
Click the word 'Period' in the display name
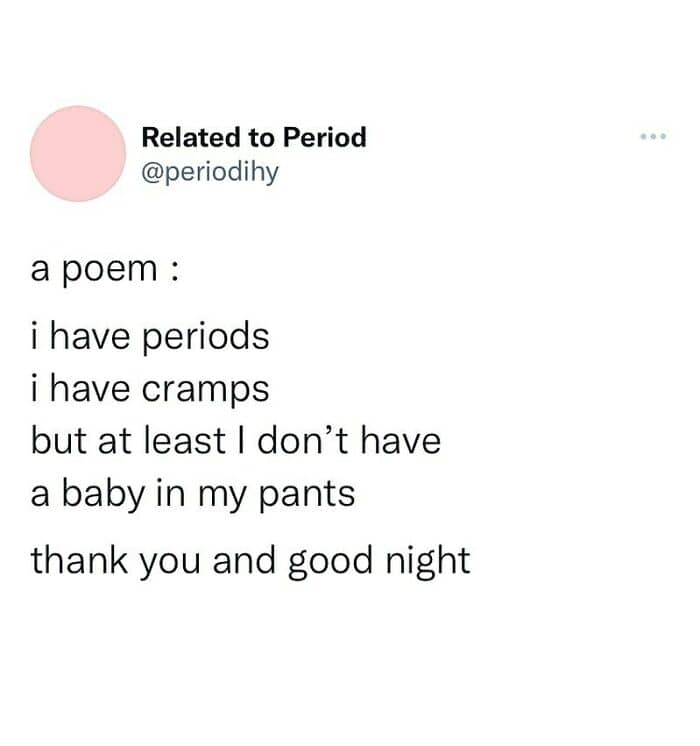point(325,137)
